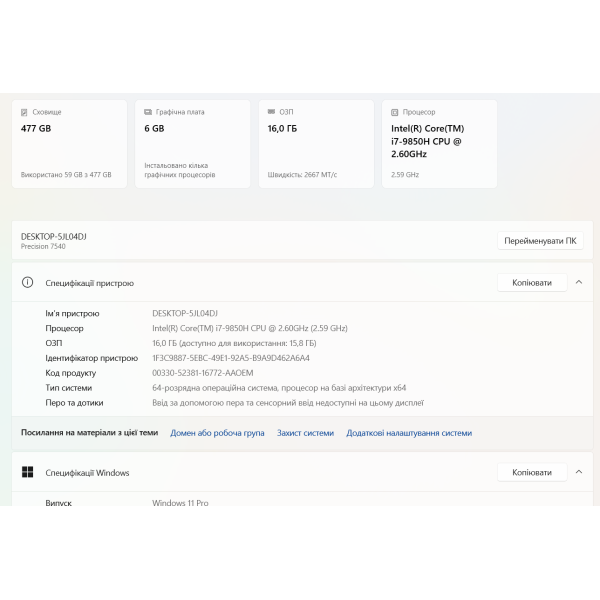Click the device identifier 1F3C9887-5EBC-49E1 value
600x600 pixels.
(231, 358)
